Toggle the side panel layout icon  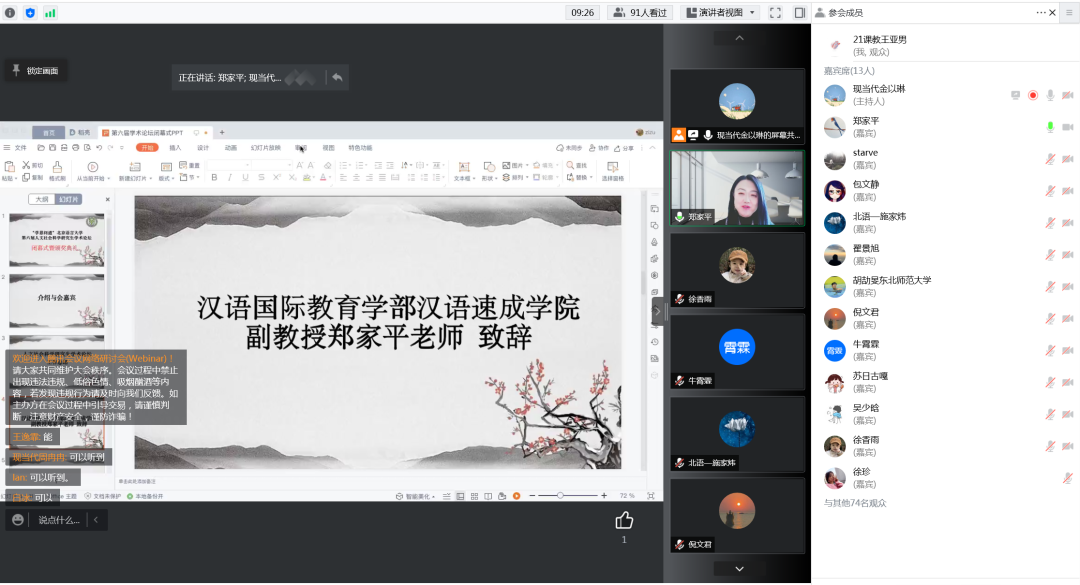(799, 13)
